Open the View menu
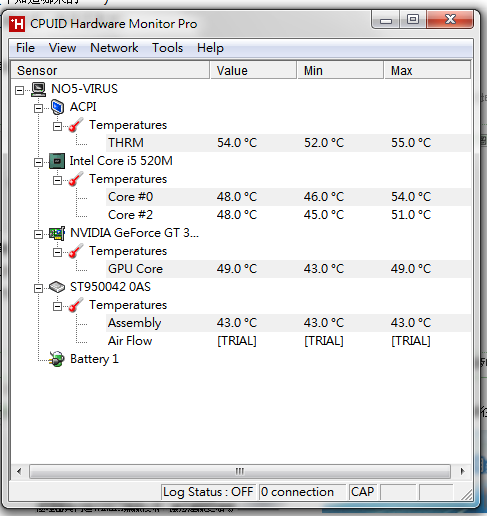This screenshot has width=487, height=516. (62, 48)
